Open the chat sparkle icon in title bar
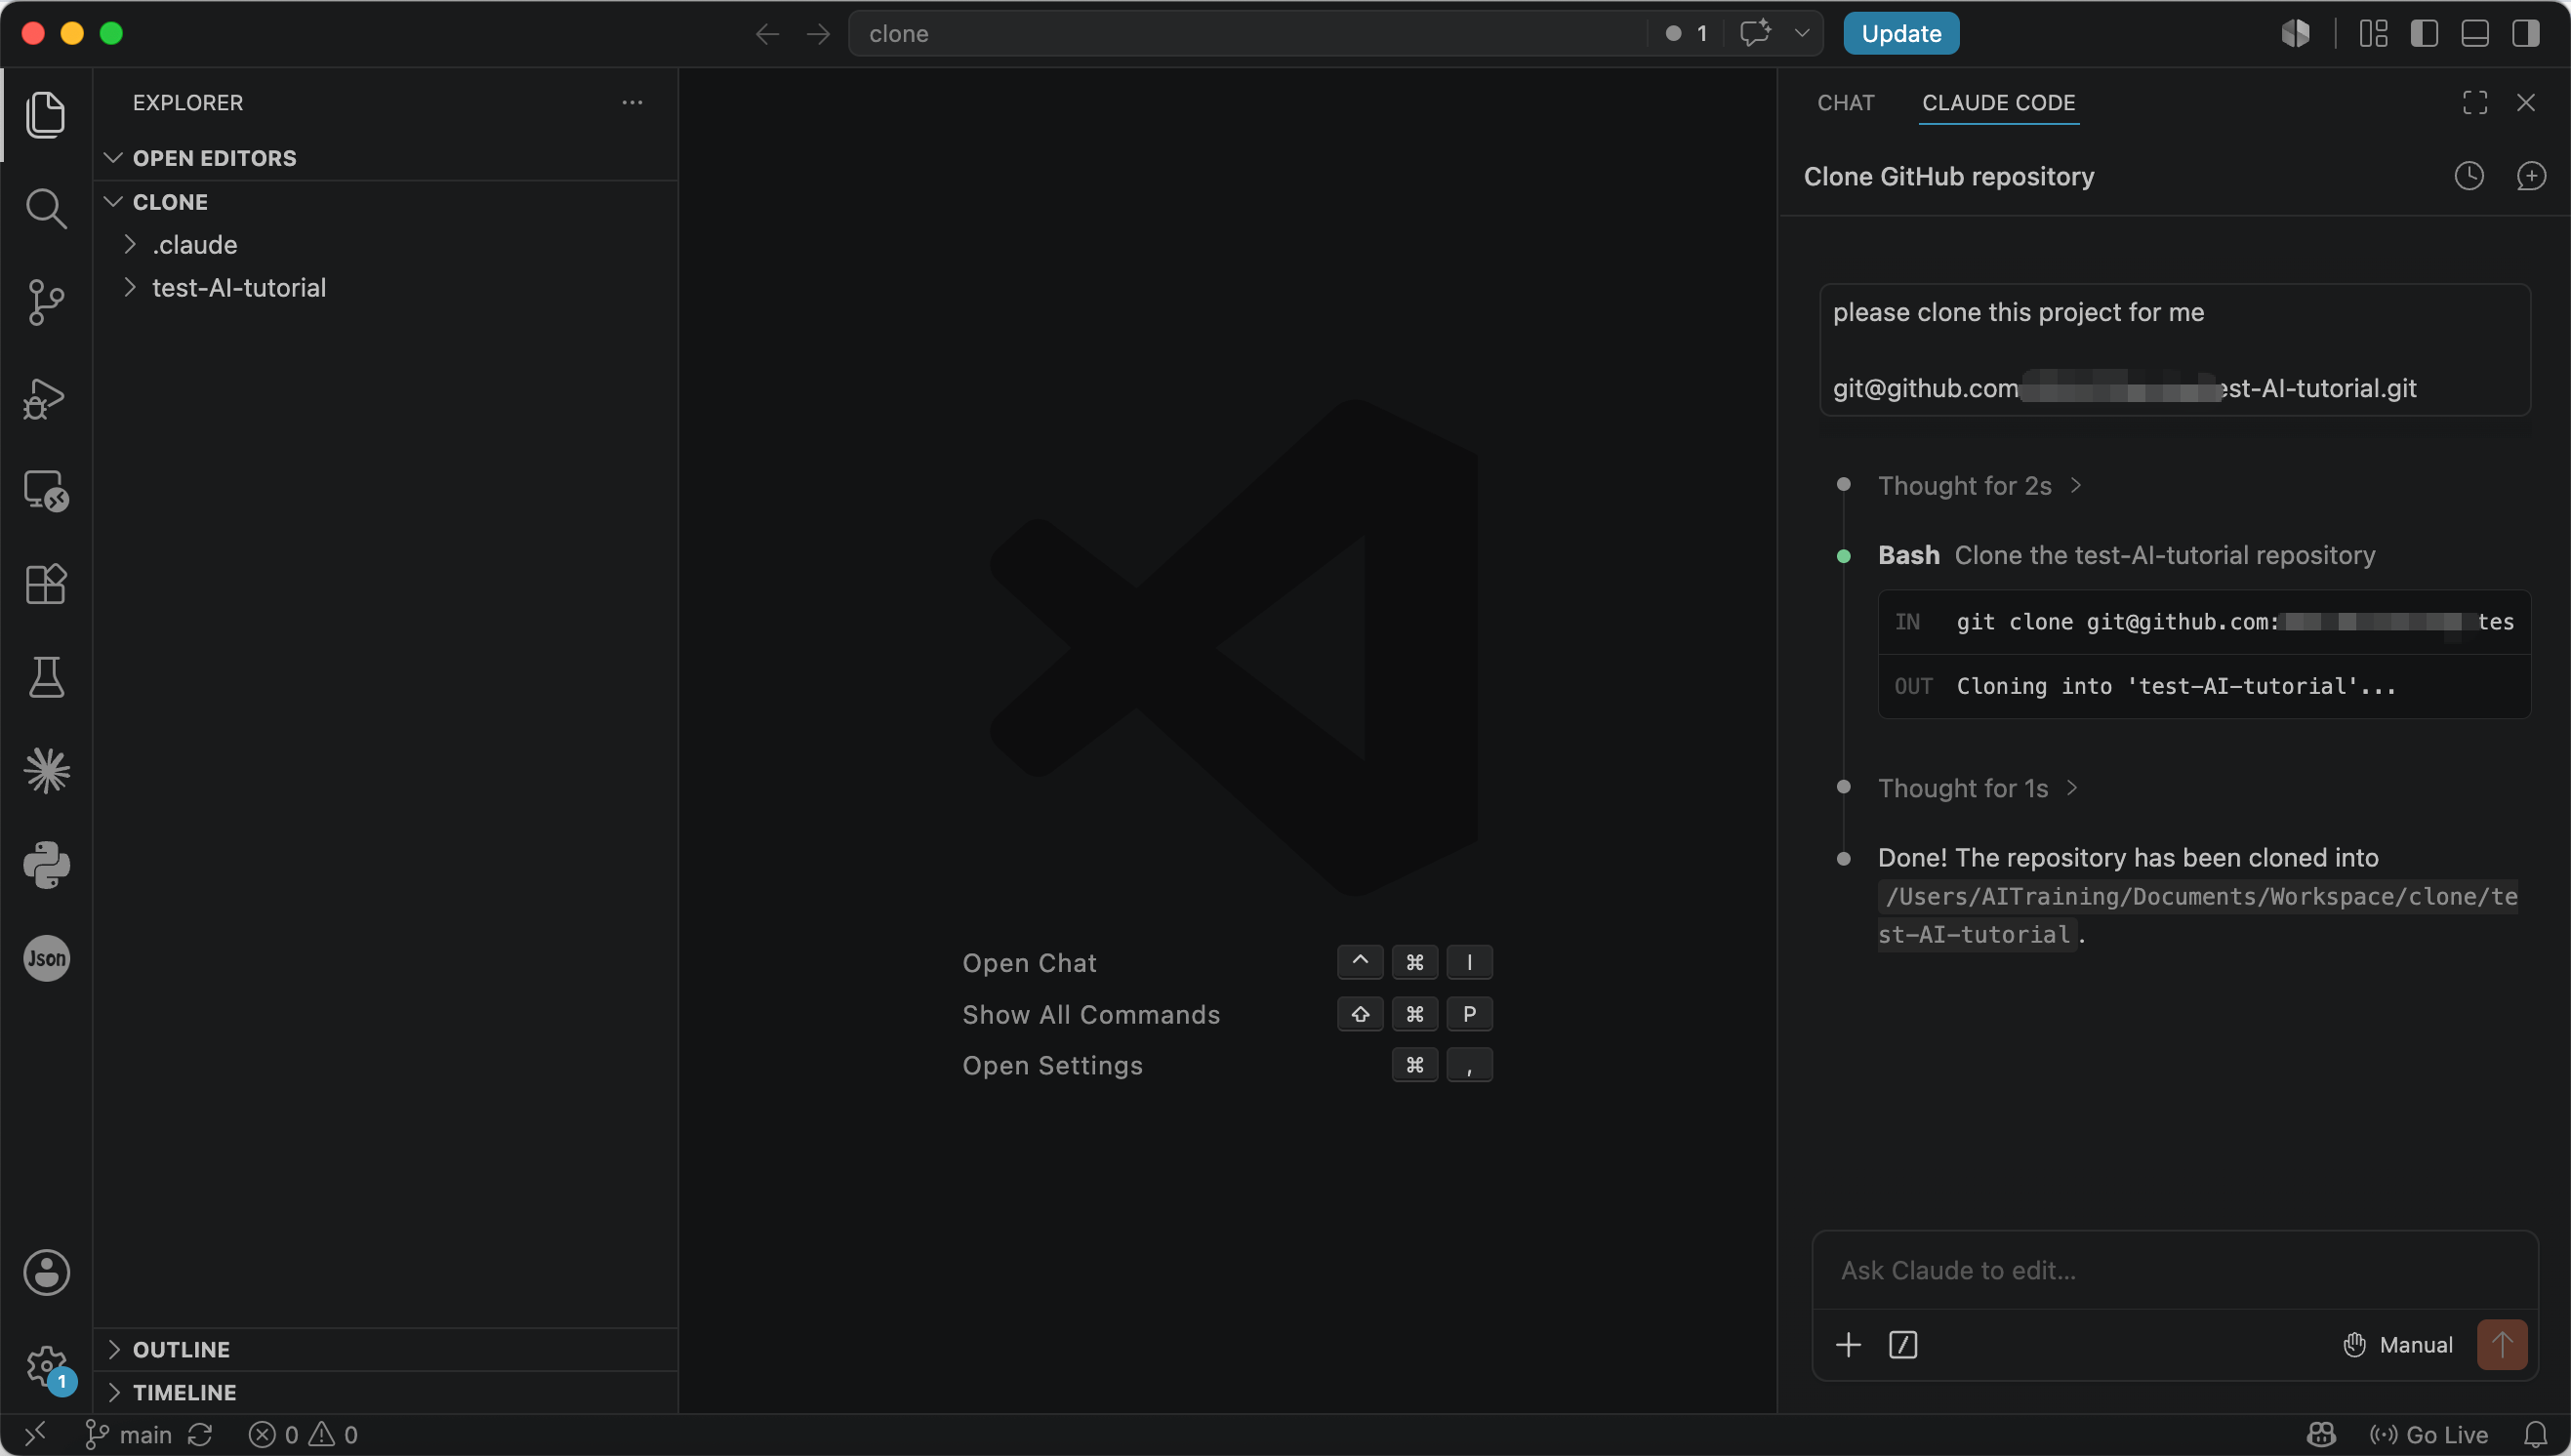This screenshot has width=2571, height=1456. point(1755,33)
